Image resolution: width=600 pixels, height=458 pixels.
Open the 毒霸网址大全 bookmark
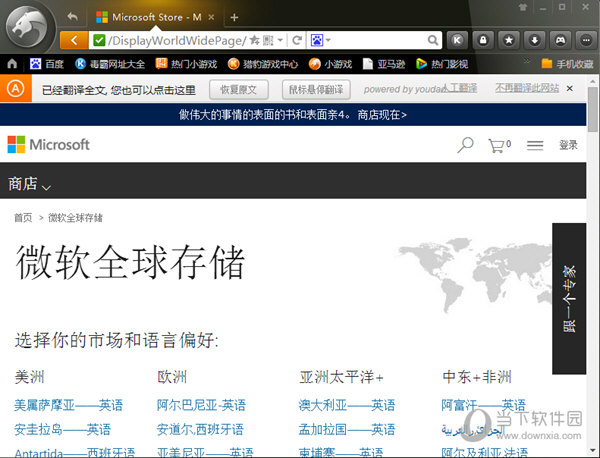point(110,64)
